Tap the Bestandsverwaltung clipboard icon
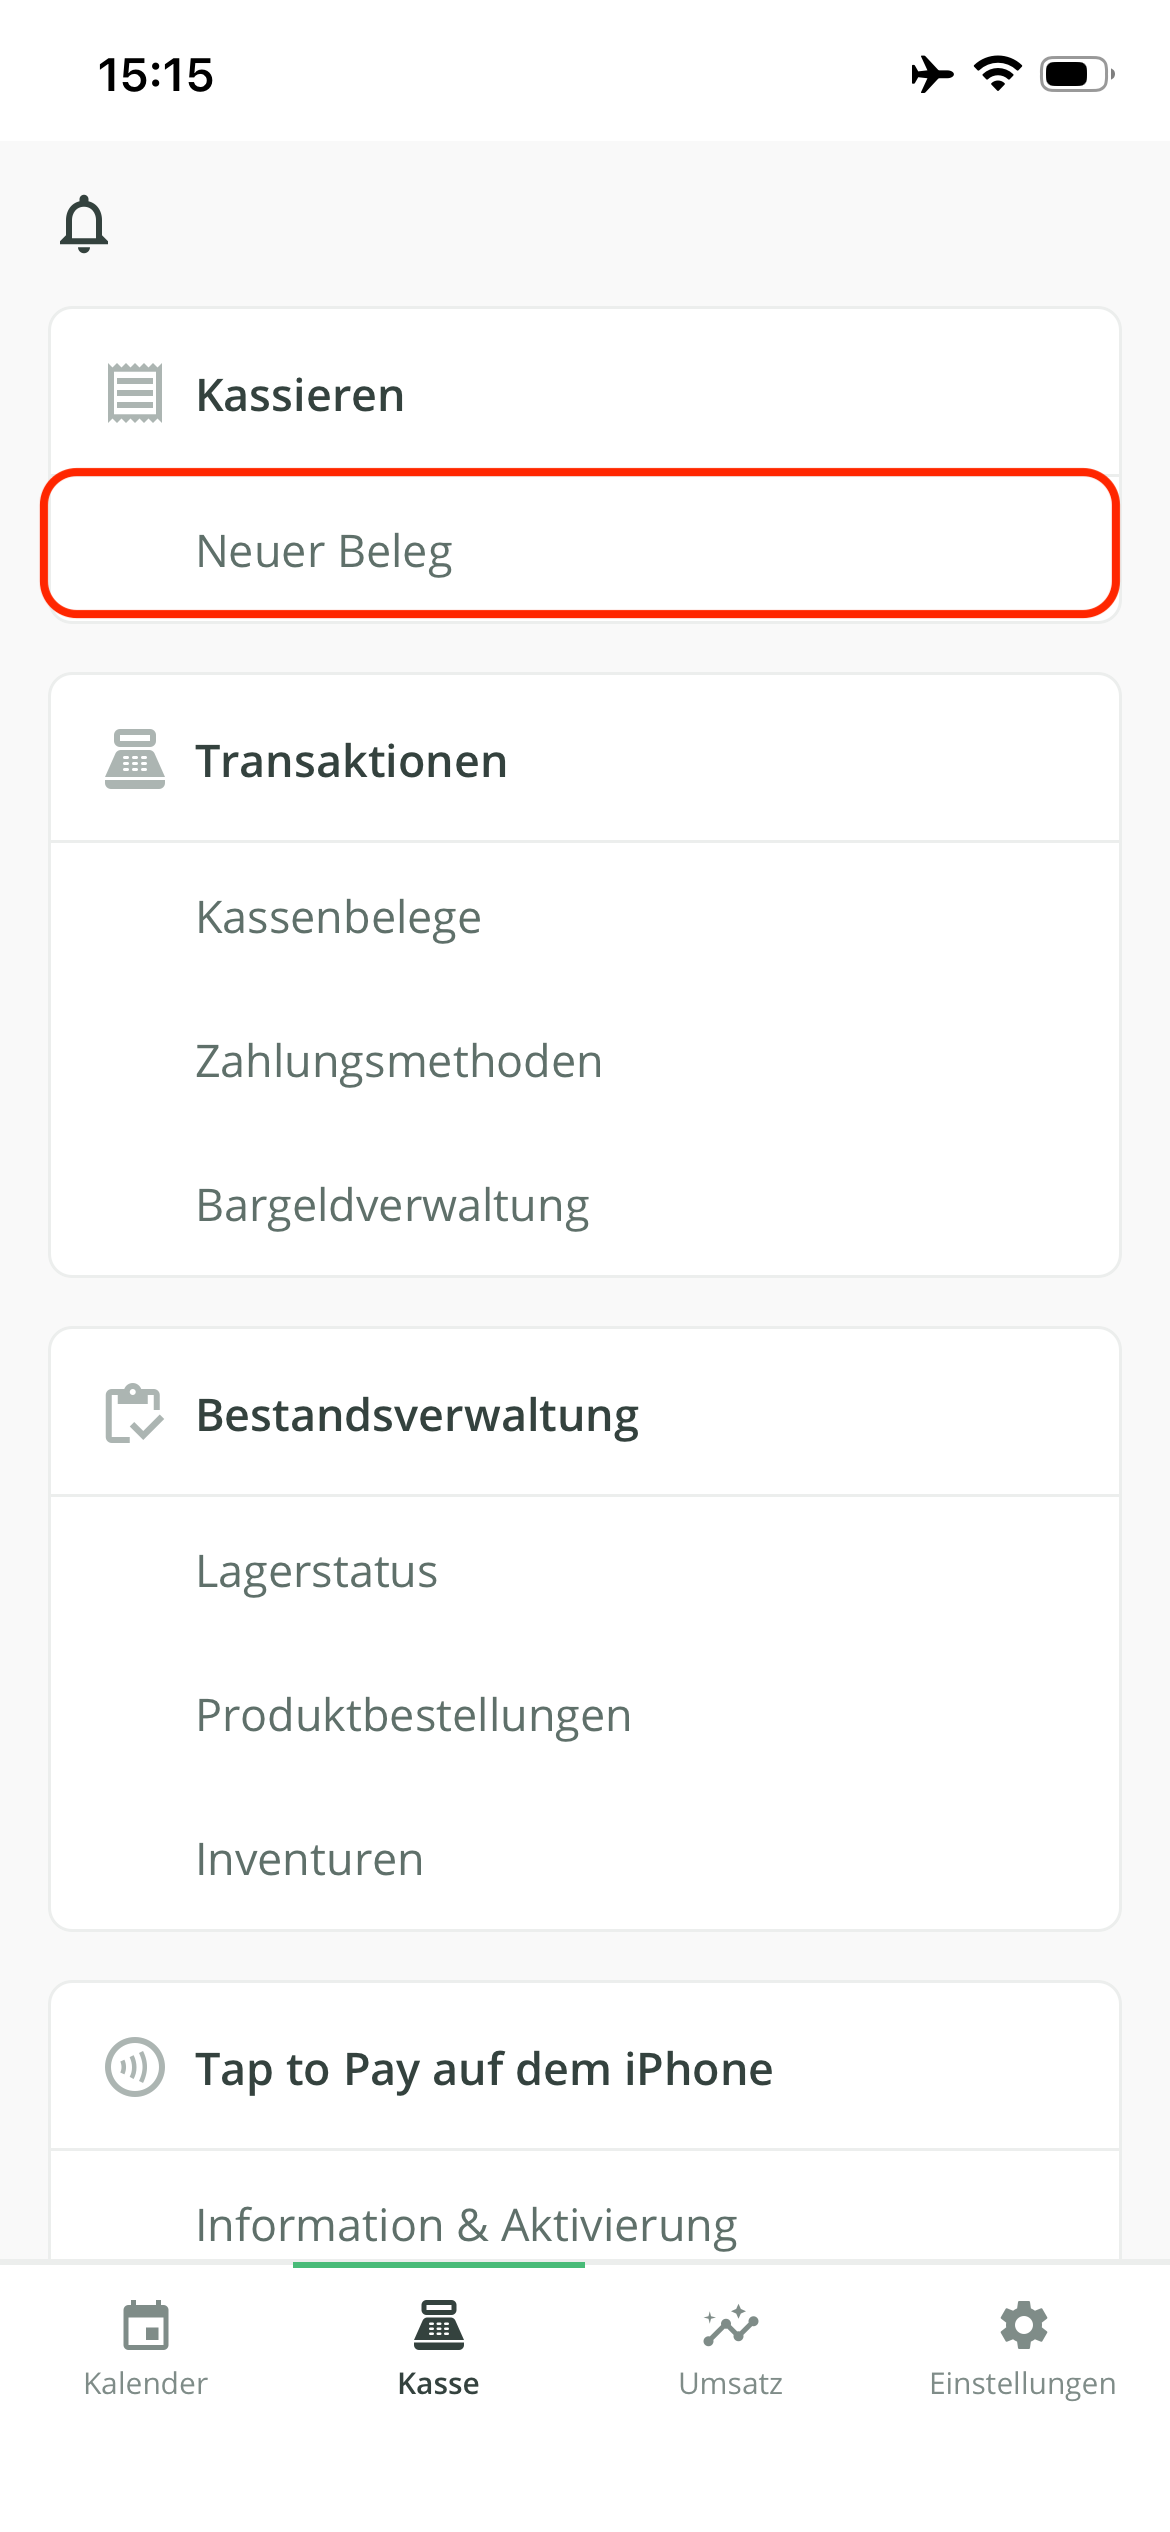This screenshot has height=2532, width=1170. click(135, 1414)
